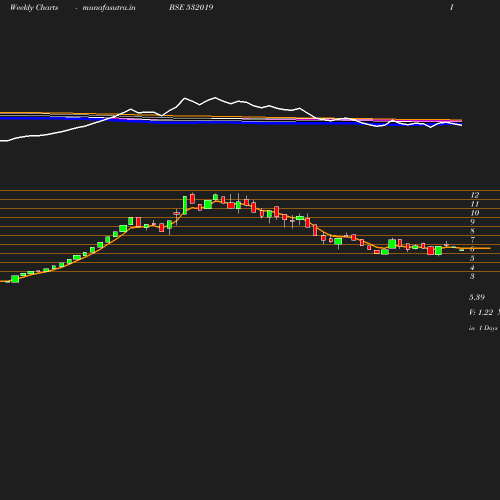Screen dimensions: 500x500
Task: Click the "10" price axis label
Action: [x=475, y=213]
